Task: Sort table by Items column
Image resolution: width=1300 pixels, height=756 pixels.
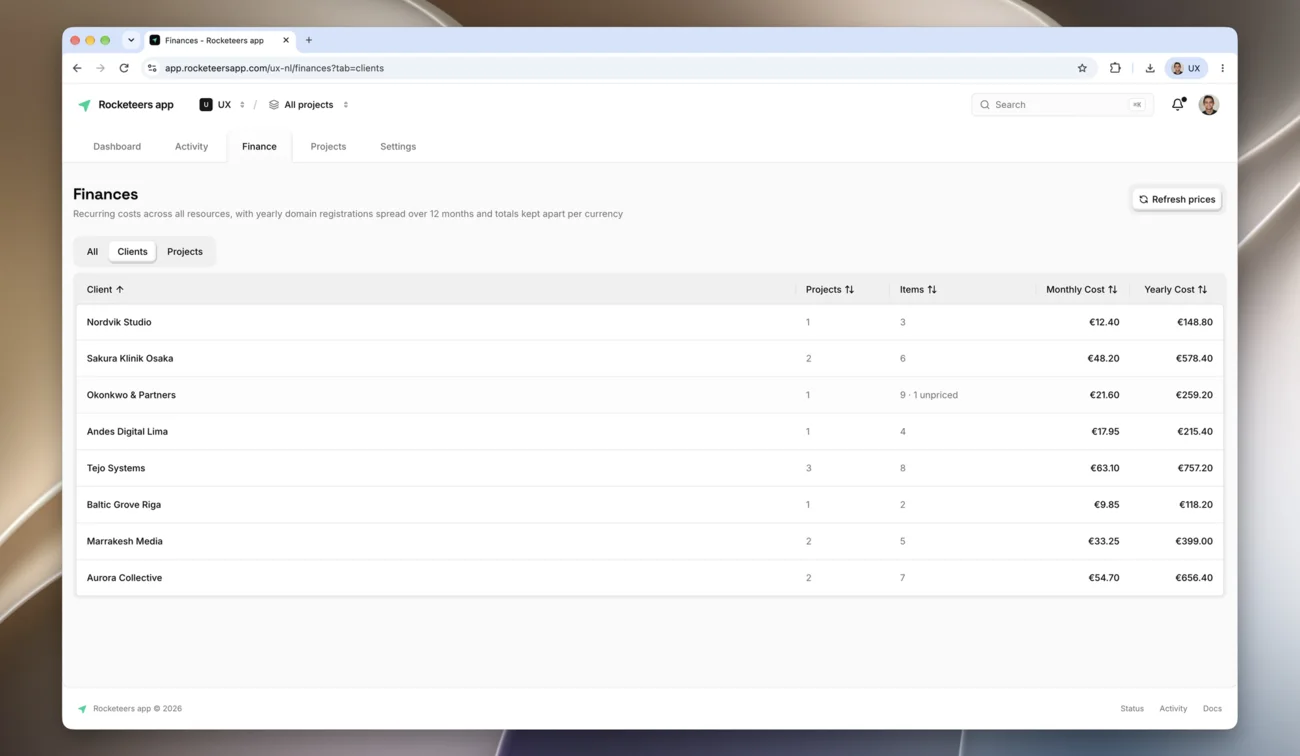Action: click(x=918, y=289)
